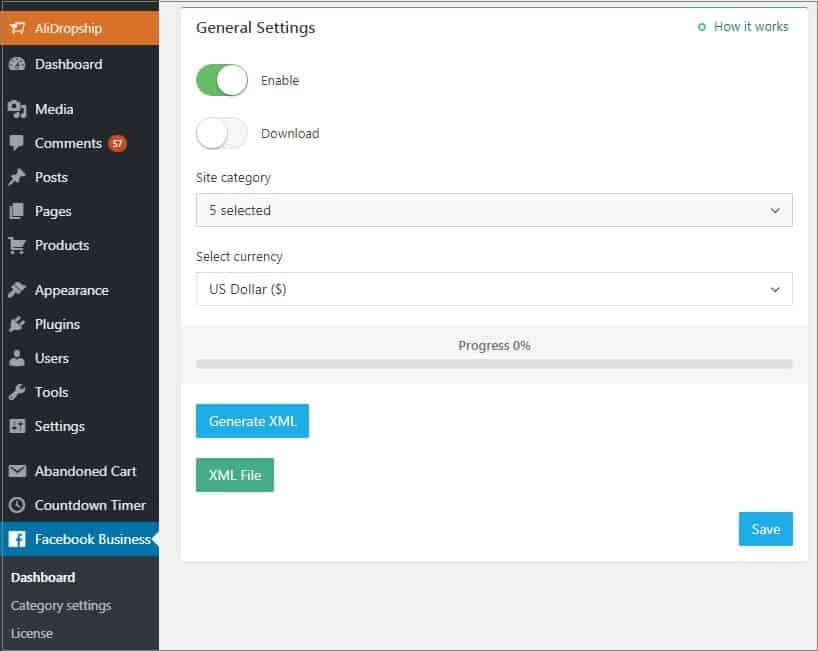Open the Users menu
The height and width of the screenshot is (651, 818).
click(x=80, y=358)
